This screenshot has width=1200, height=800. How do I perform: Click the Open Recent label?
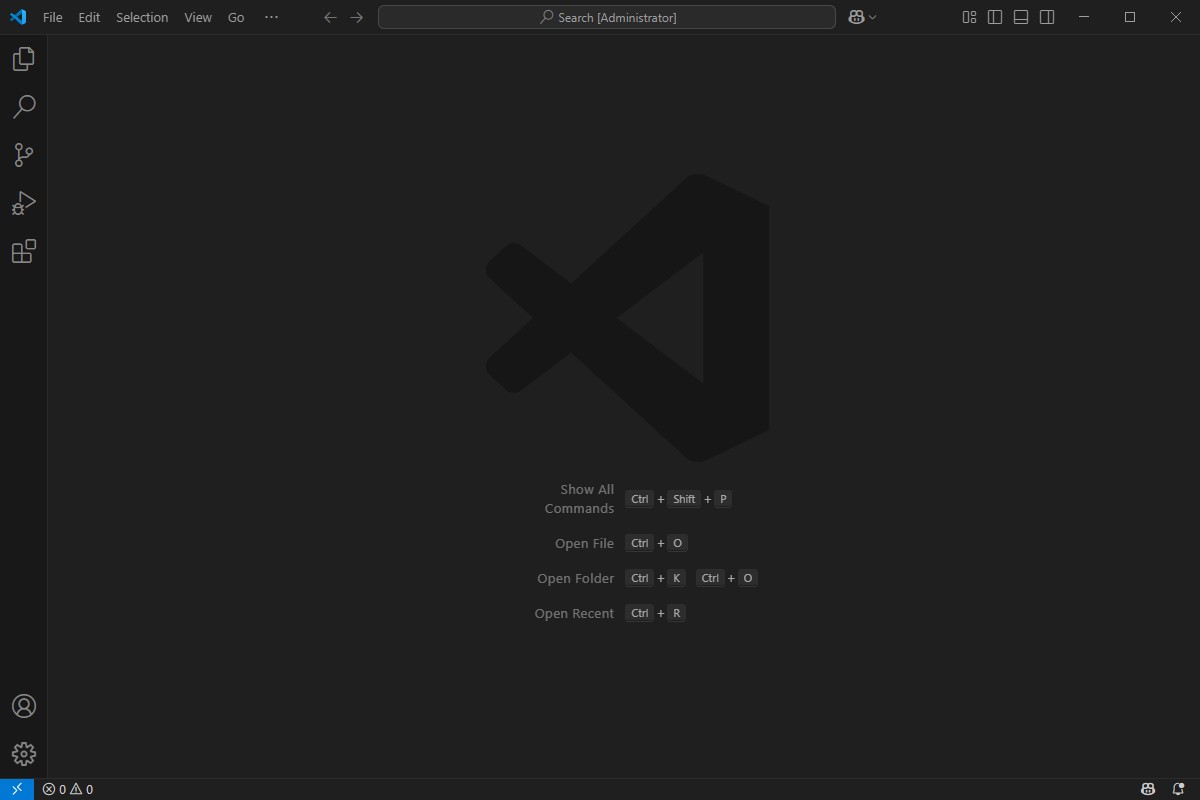tap(575, 613)
